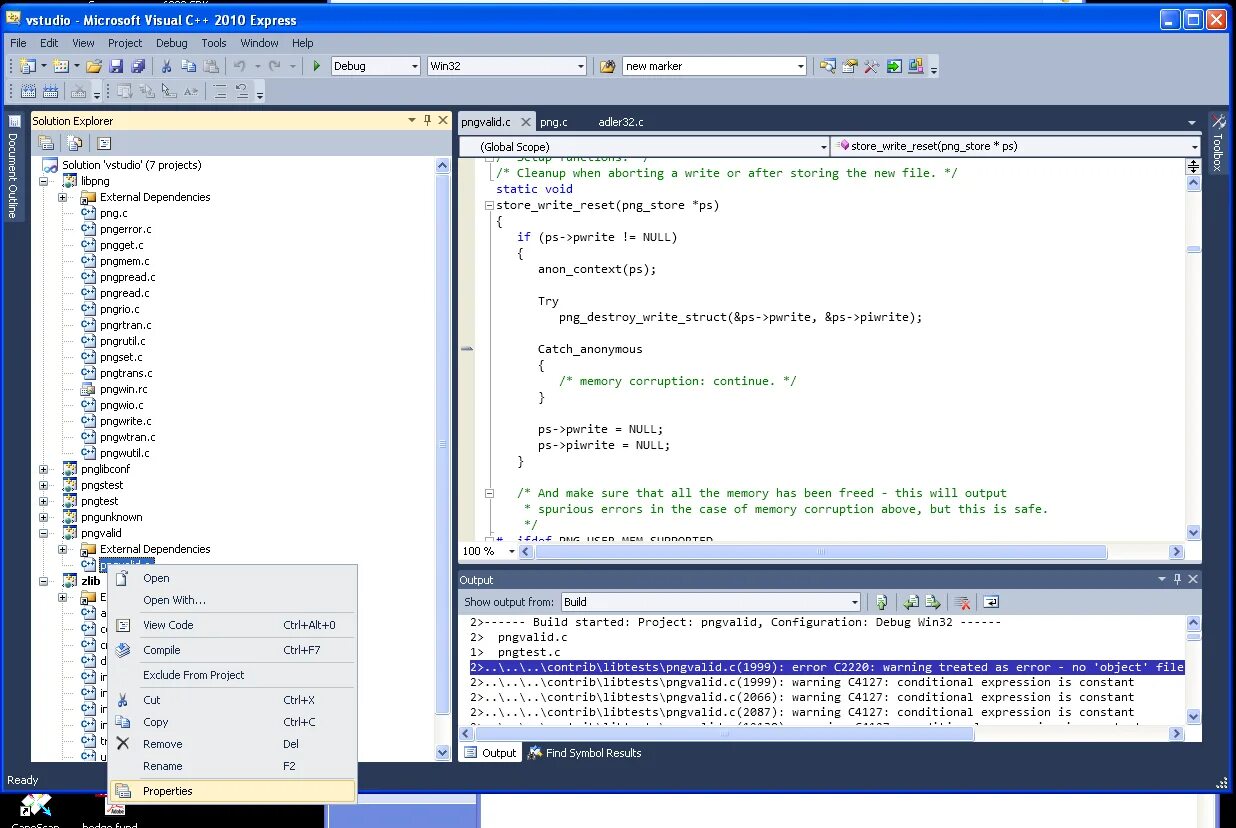Click the Add New Item toolbar icon

pyautogui.click(x=60, y=66)
